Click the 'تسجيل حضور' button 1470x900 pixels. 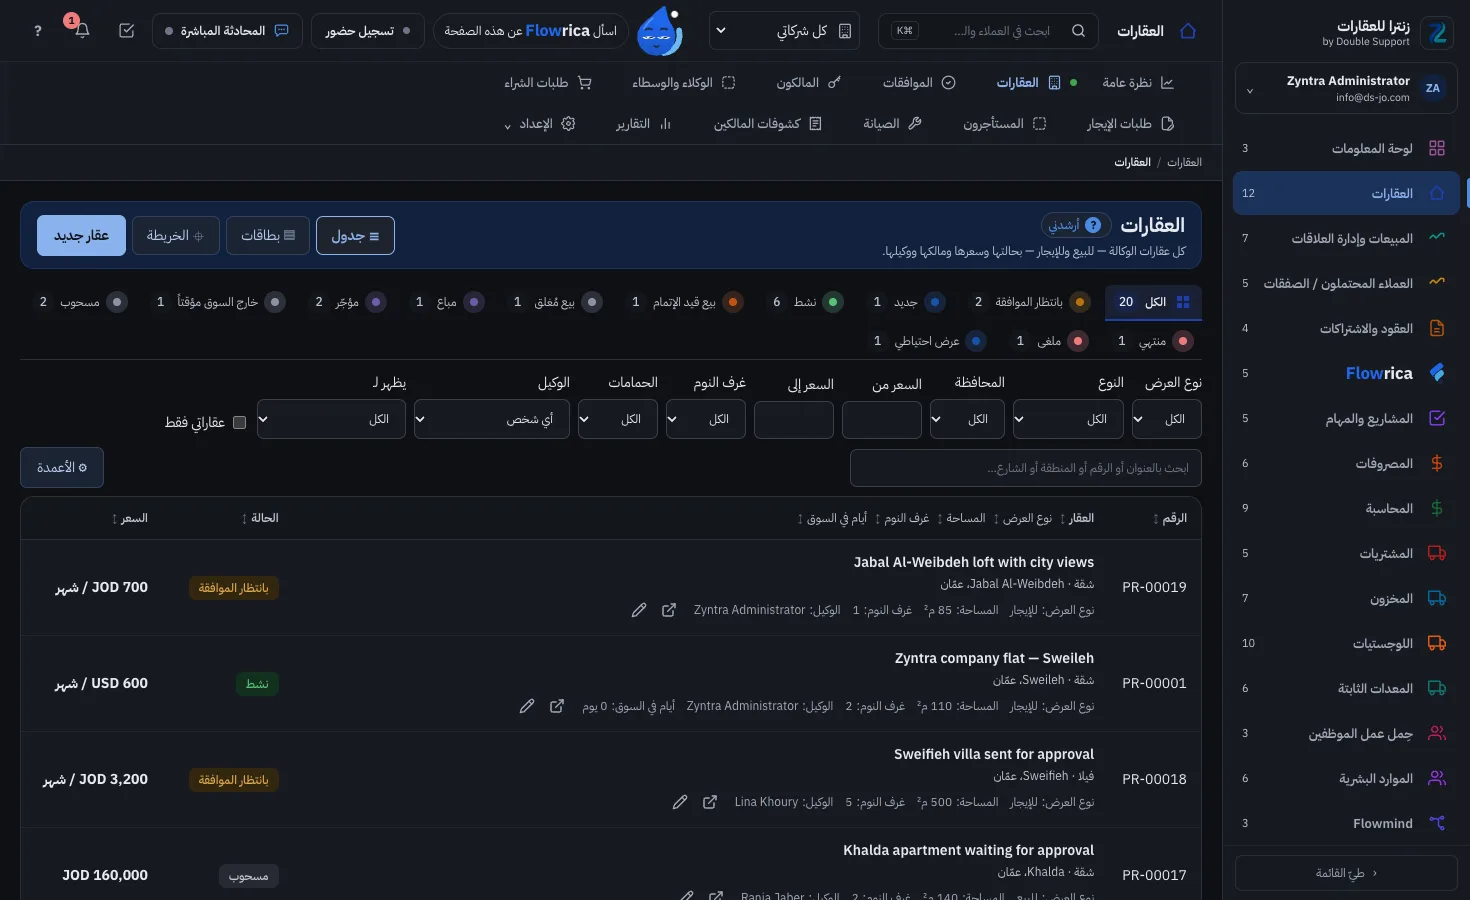point(368,31)
